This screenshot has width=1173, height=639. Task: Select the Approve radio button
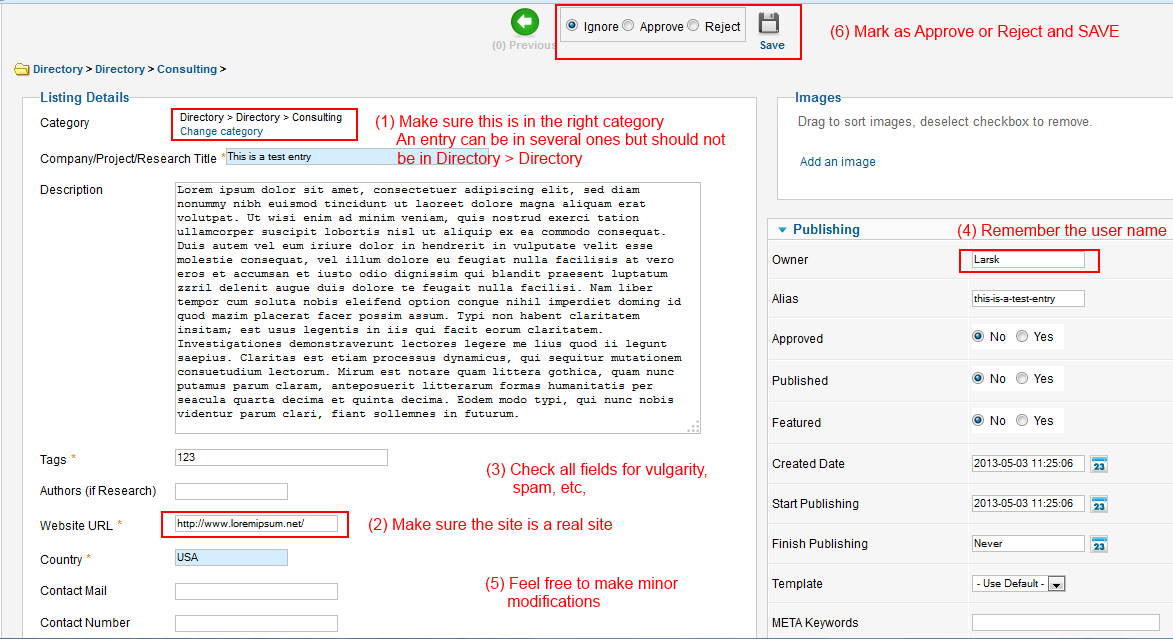tap(628, 26)
